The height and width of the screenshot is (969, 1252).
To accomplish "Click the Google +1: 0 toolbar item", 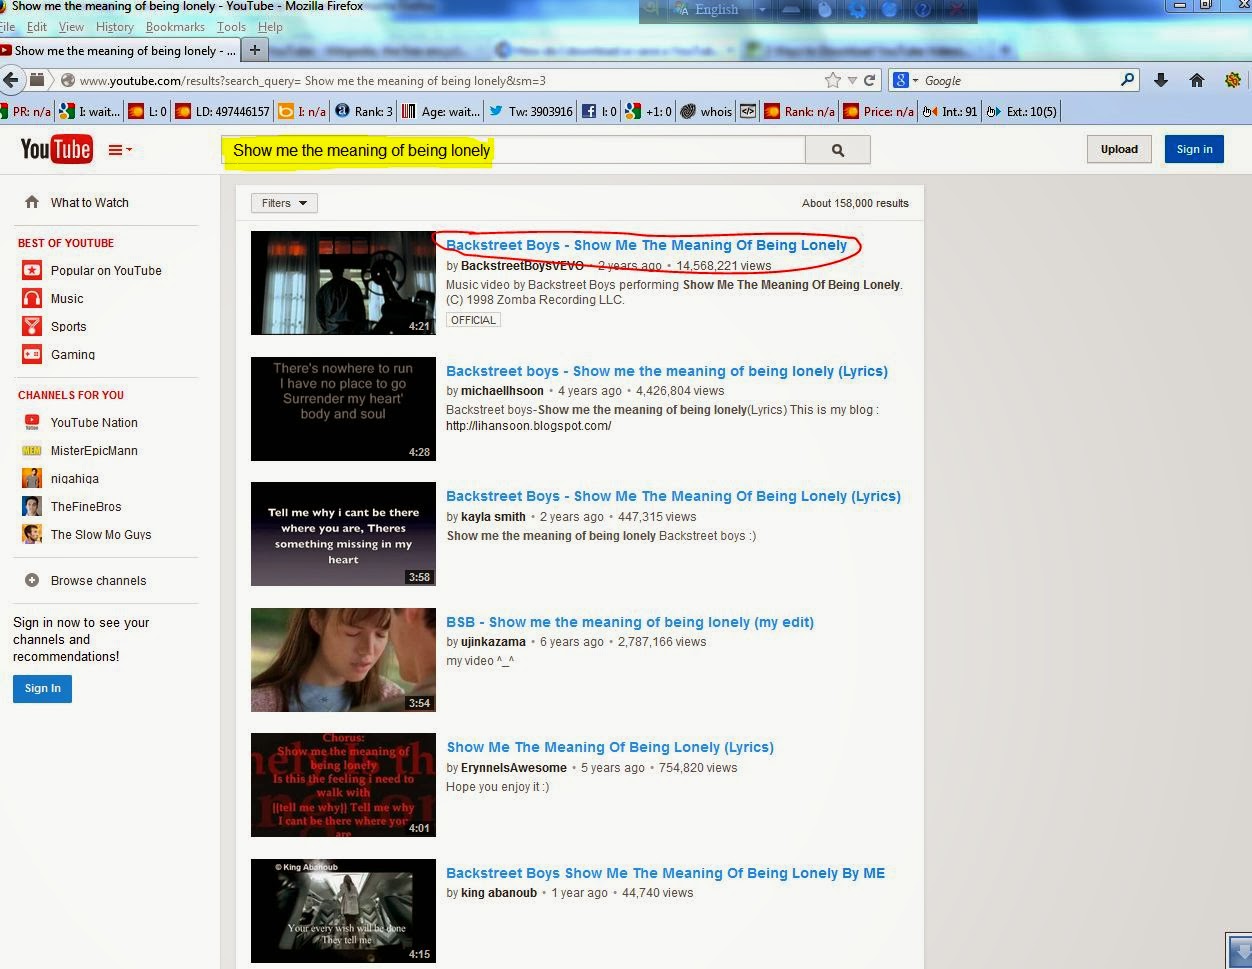I will click(648, 111).
